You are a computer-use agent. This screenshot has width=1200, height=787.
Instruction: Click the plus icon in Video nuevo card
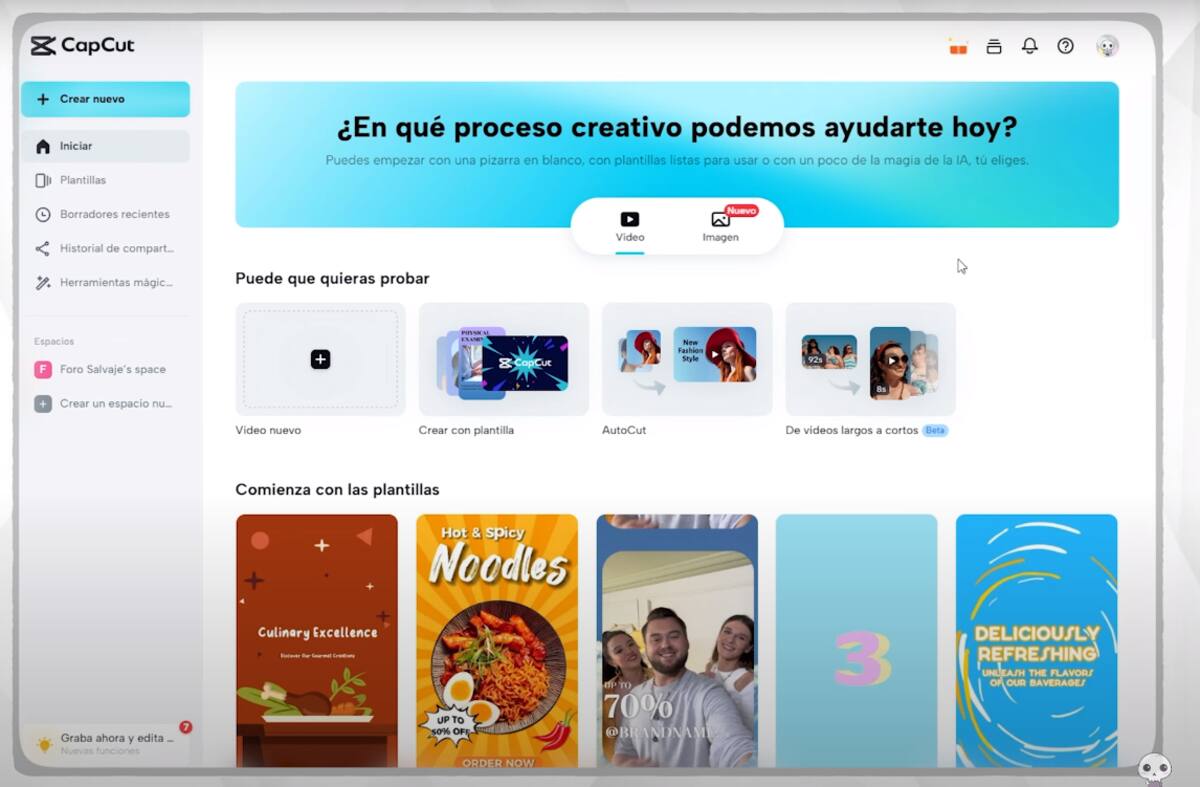tap(320, 359)
